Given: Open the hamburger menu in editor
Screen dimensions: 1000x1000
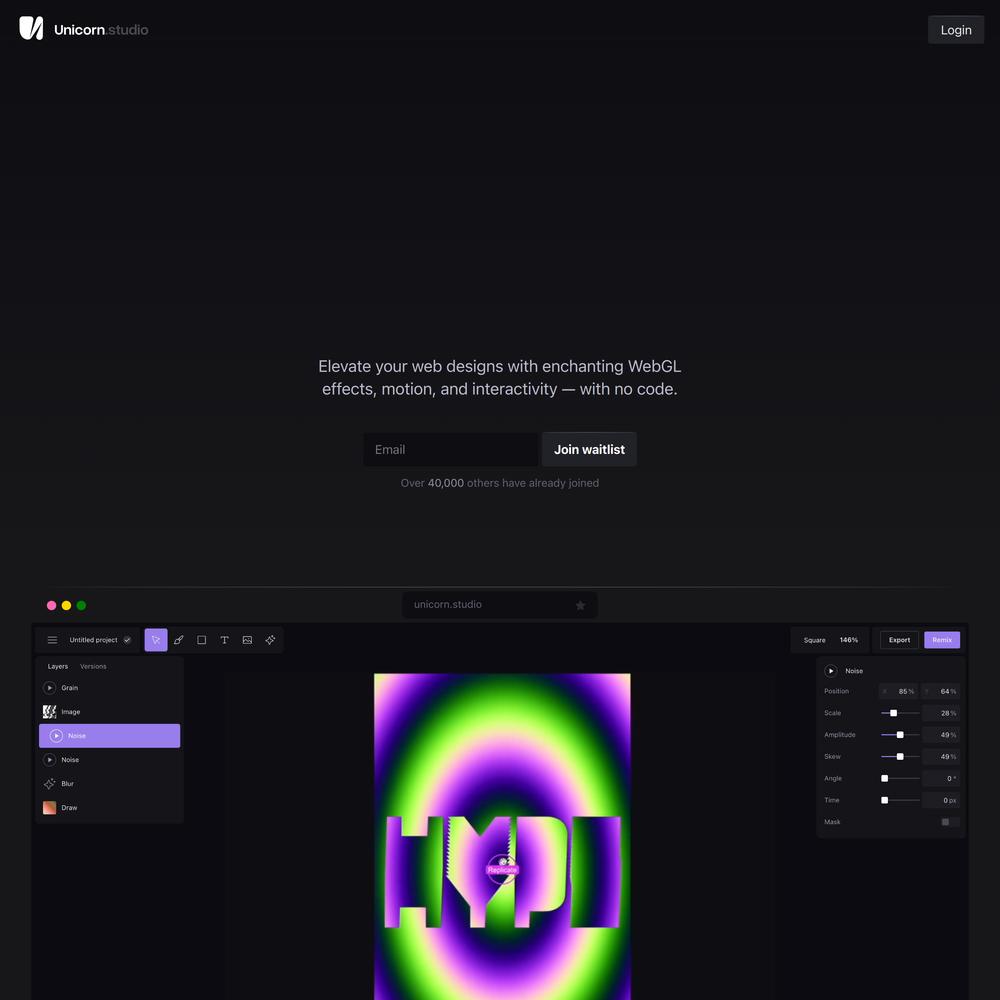Looking at the screenshot, I should 53,640.
